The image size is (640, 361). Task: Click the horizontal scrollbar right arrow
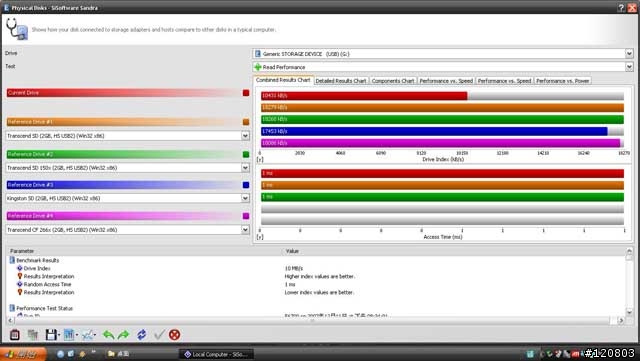(621, 321)
